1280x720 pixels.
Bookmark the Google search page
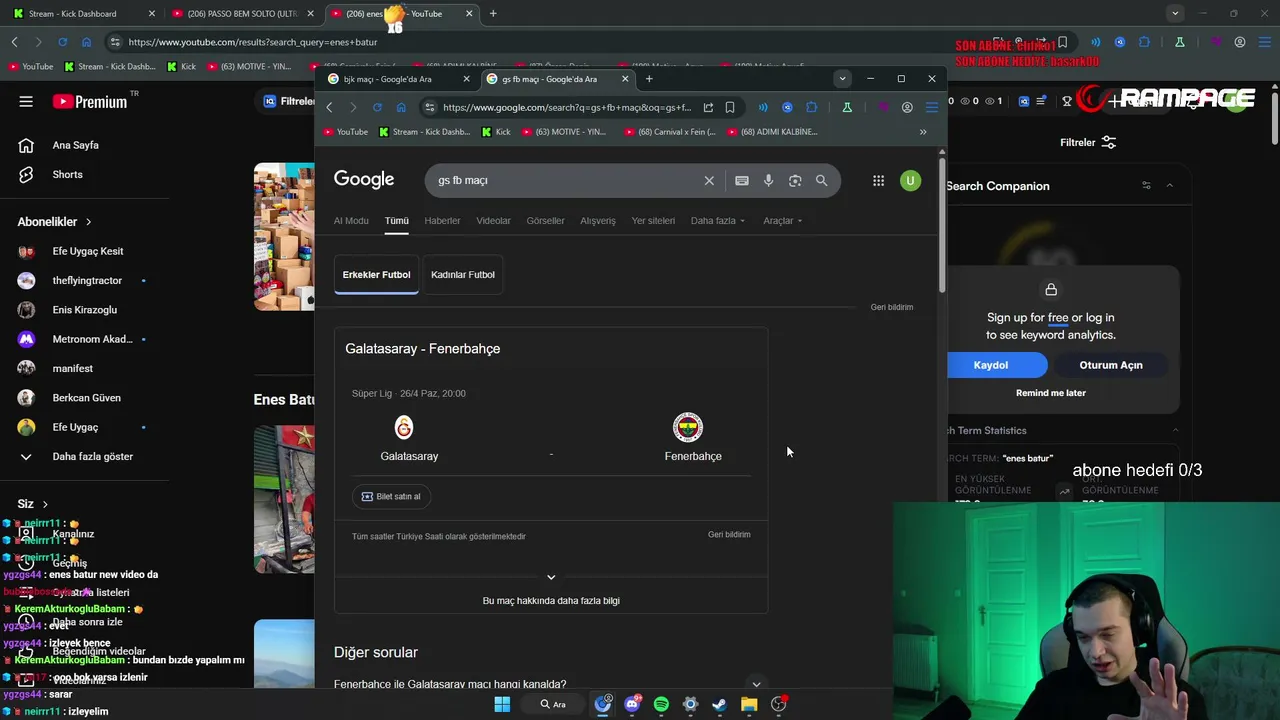(730, 107)
